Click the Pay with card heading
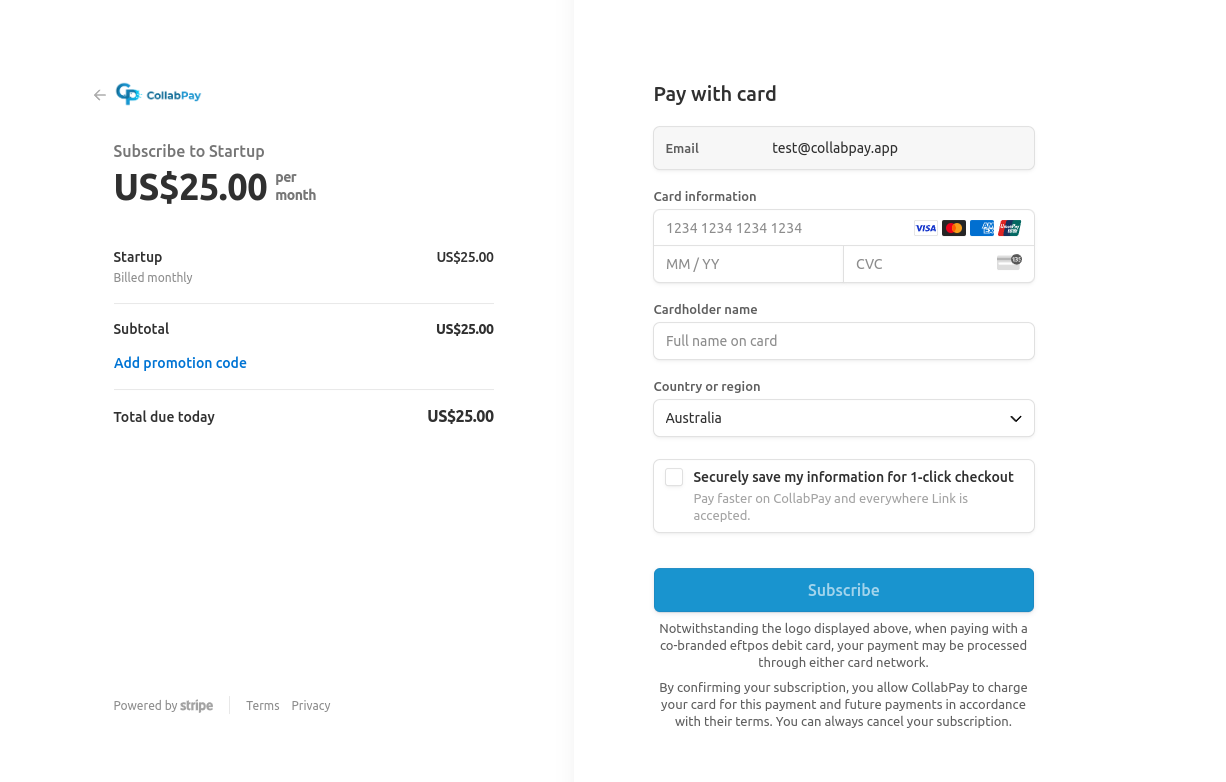Screen dimensions: 1226x782 (714, 93)
